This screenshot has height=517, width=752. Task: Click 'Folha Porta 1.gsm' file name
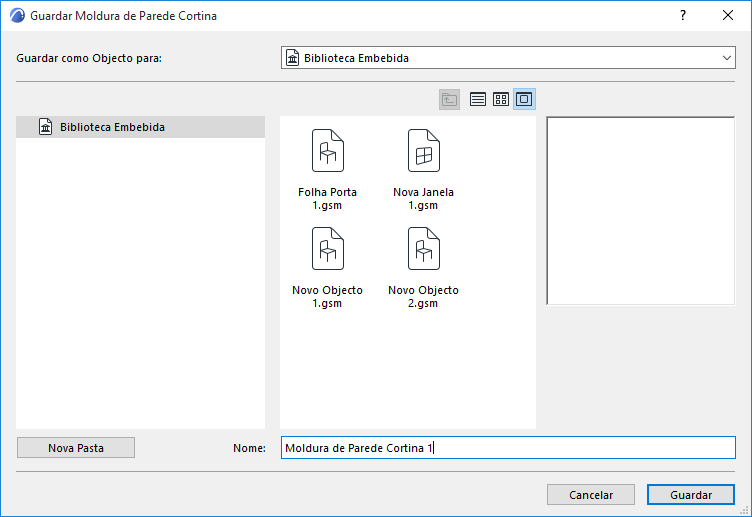point(328,199)
